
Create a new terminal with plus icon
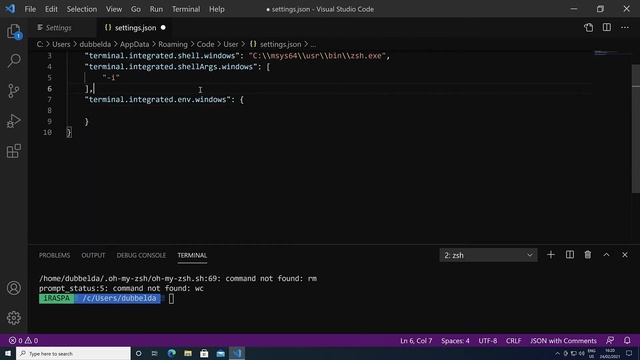click(x=551, y=255)
